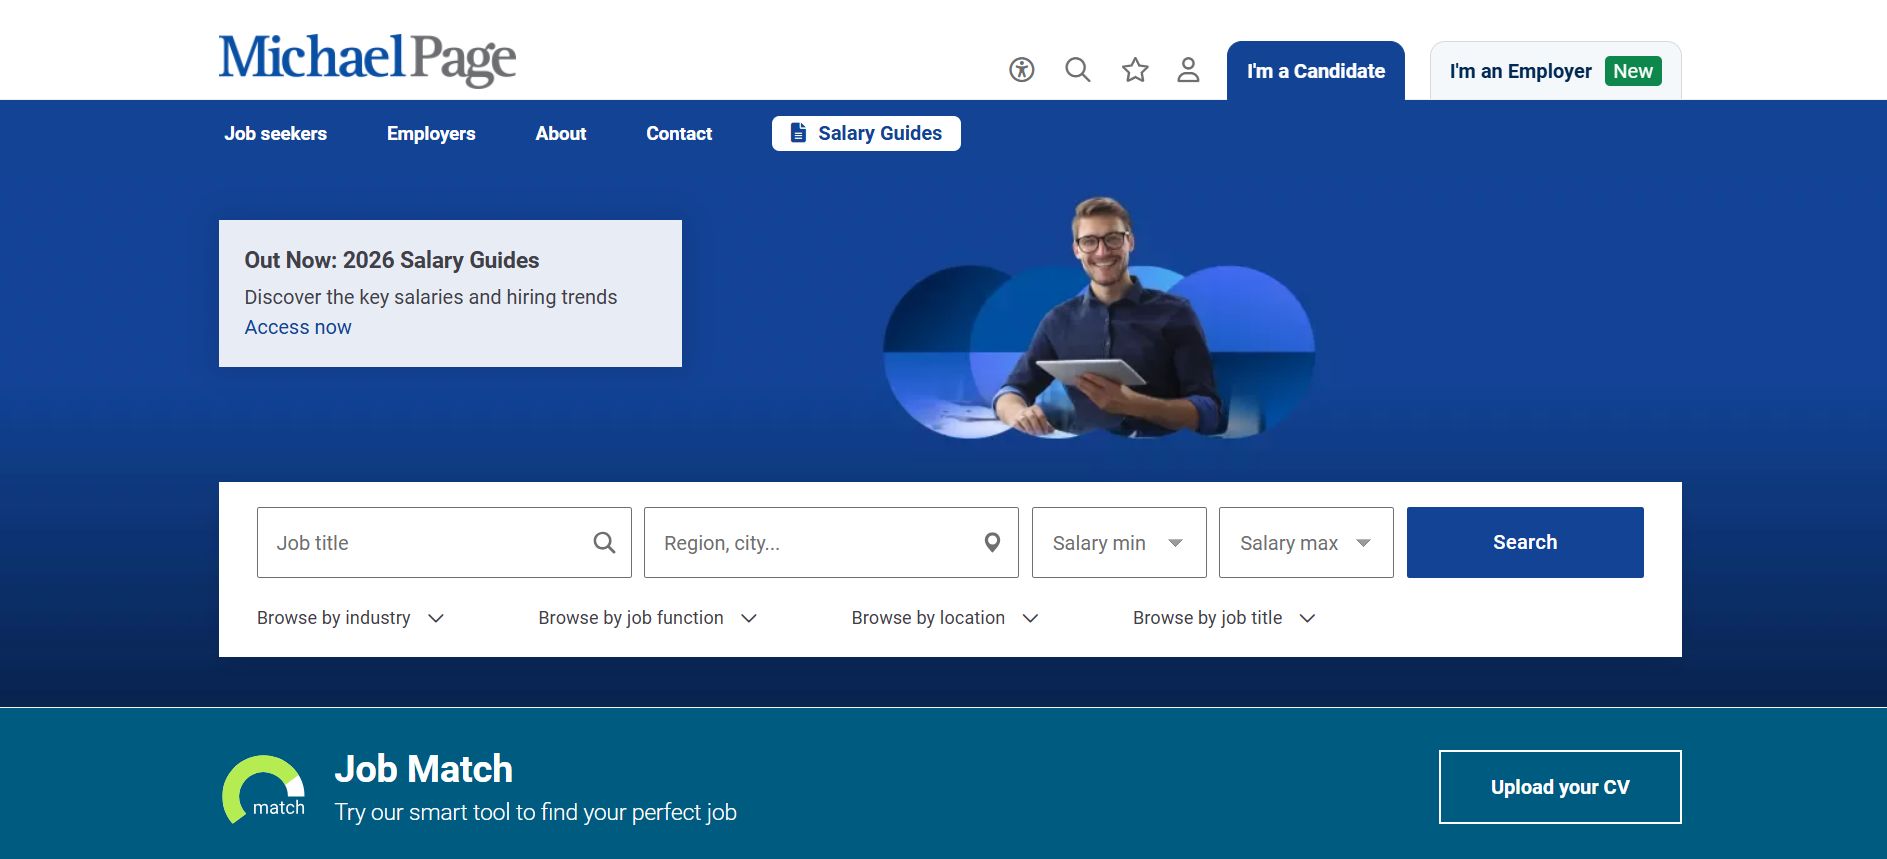Click the Job Match gauge icon

(x=264, y=789)
